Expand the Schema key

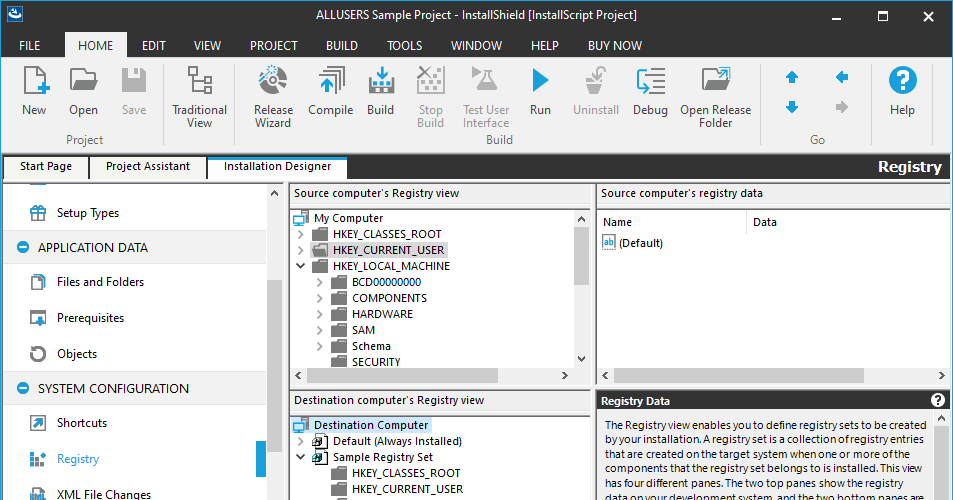[320, 346]
